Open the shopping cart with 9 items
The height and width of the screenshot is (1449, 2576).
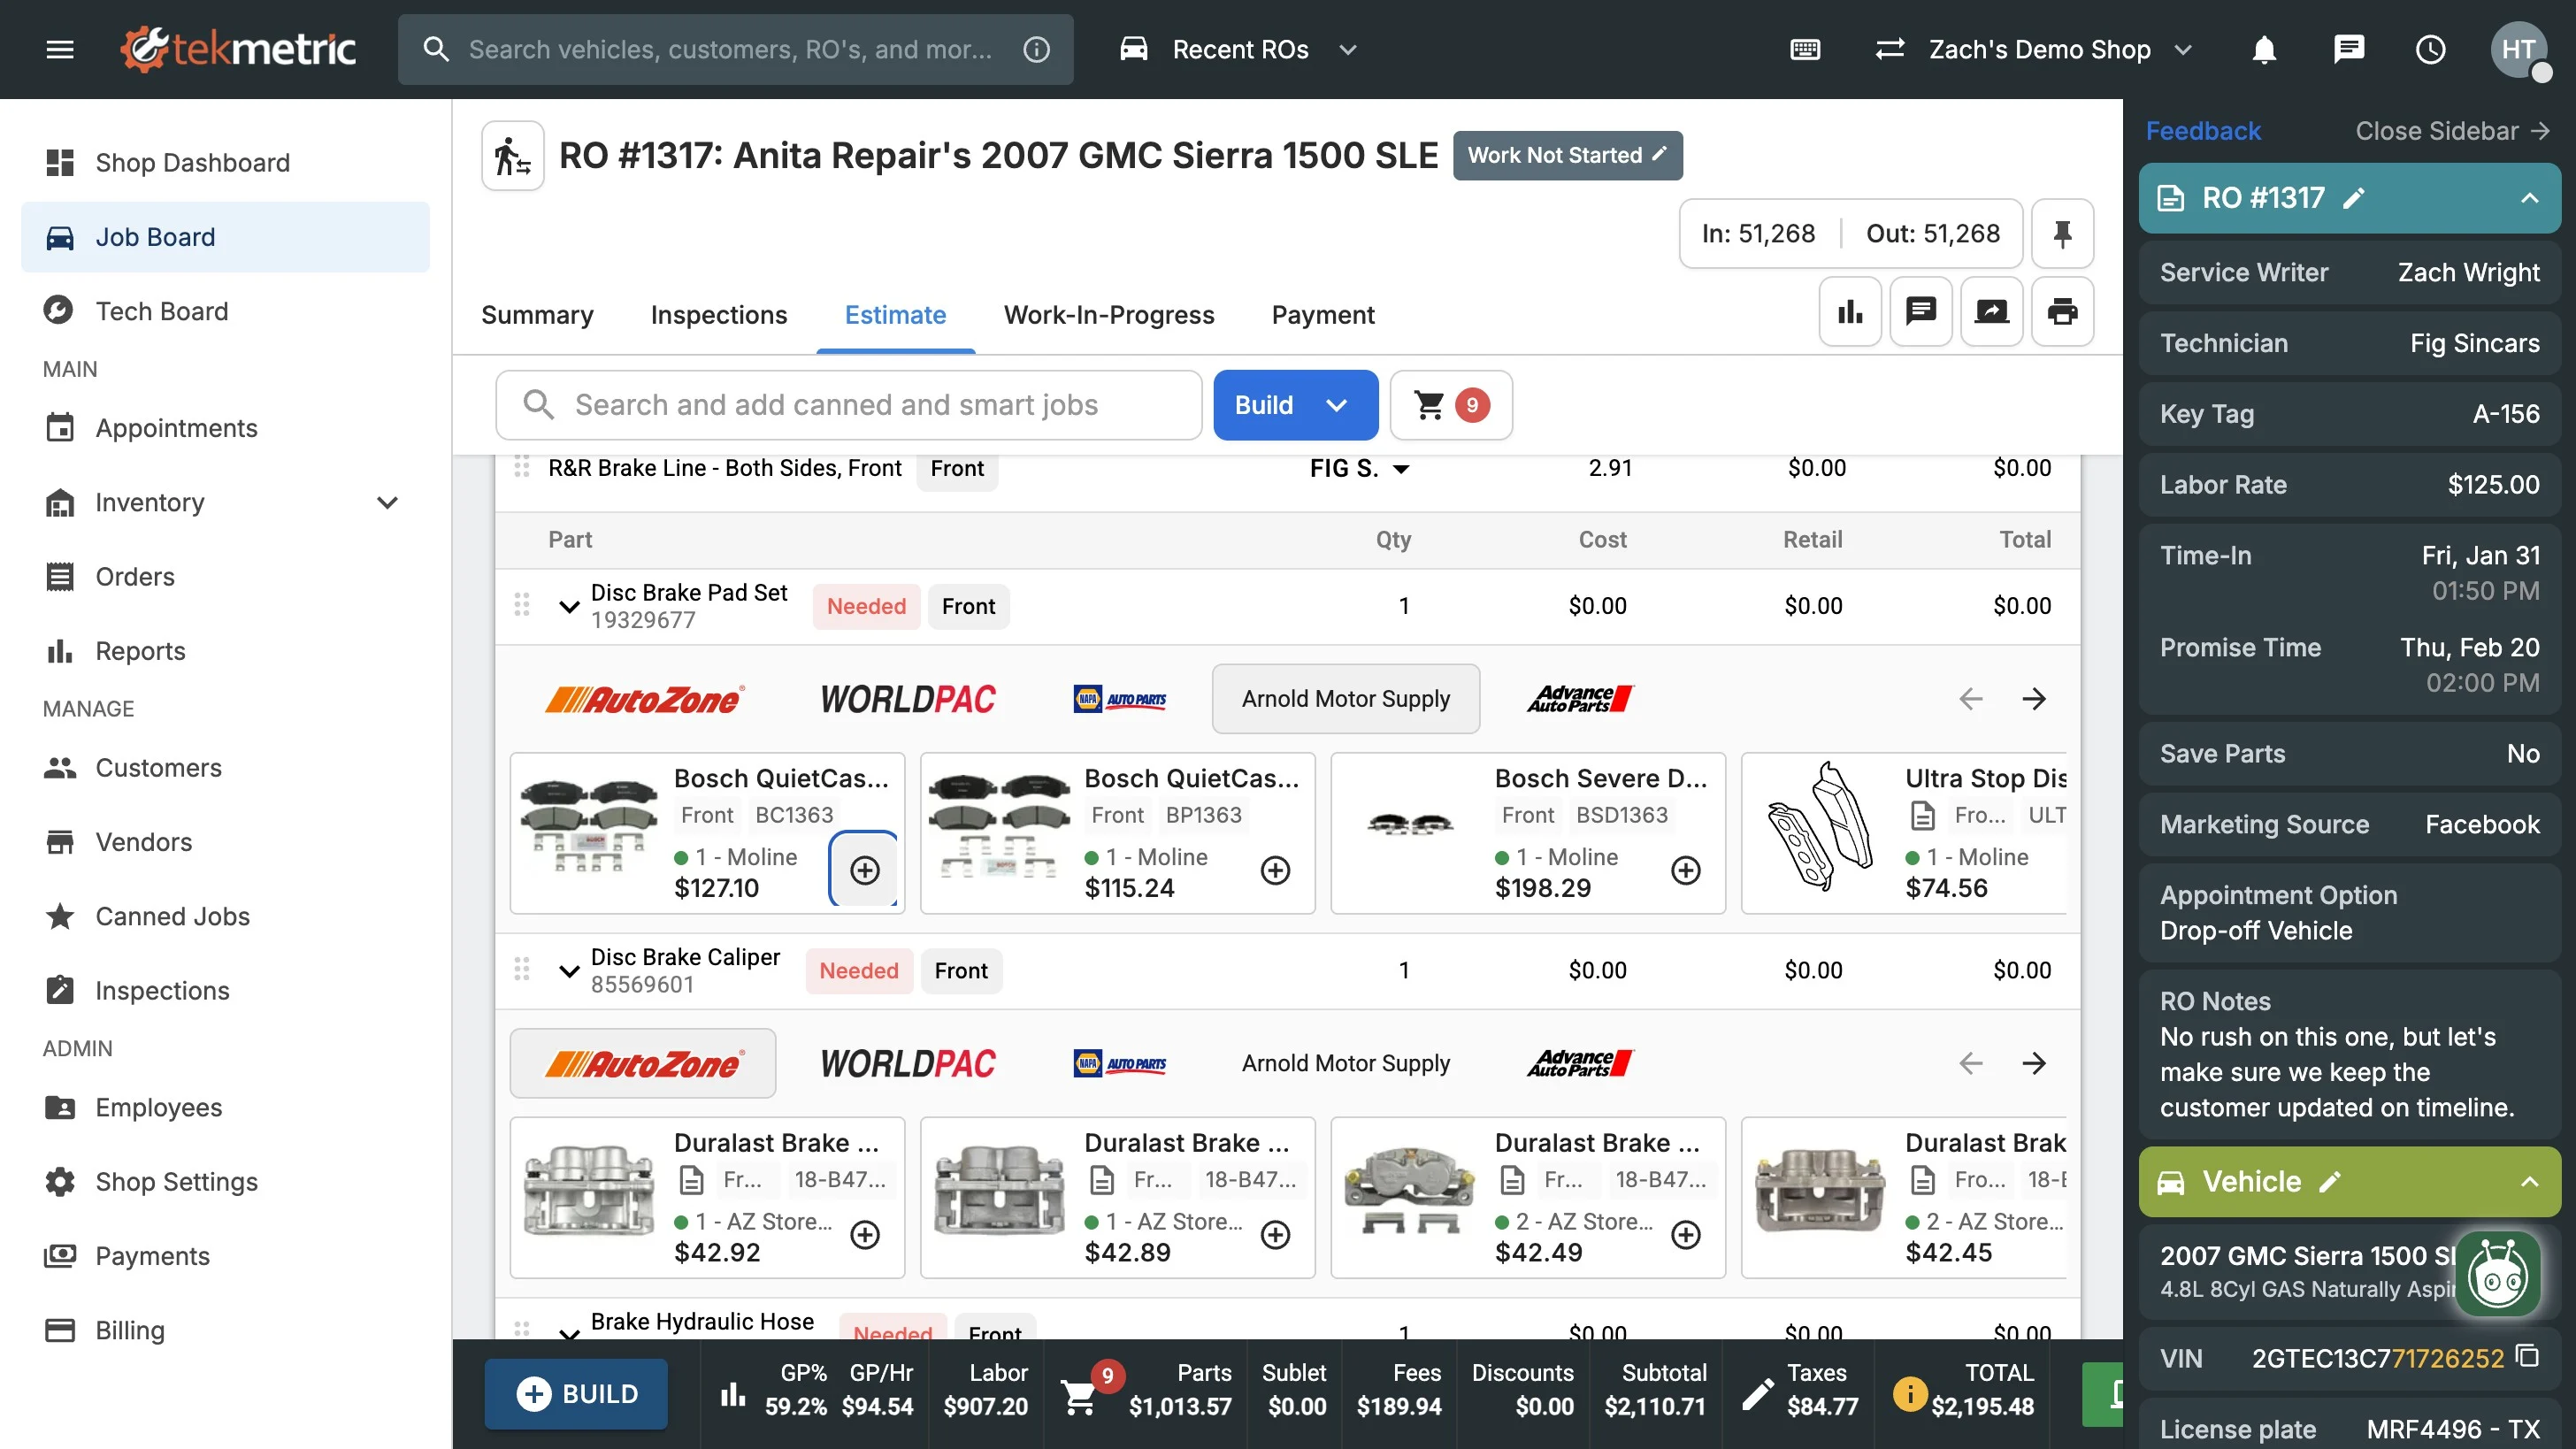(x=1450, y=405)
